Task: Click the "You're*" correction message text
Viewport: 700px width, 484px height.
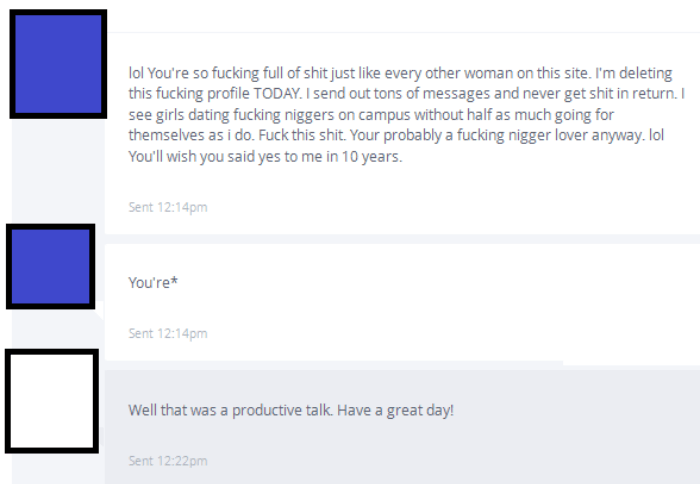Action: point(153,282)
